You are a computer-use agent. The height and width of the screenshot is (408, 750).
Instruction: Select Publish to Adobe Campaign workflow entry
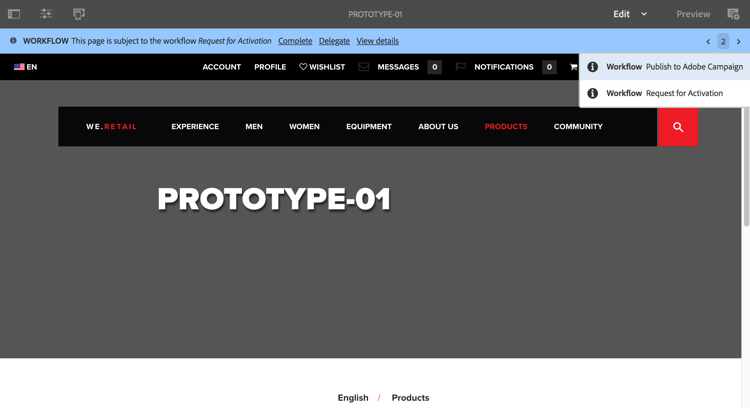click(664, 67)
